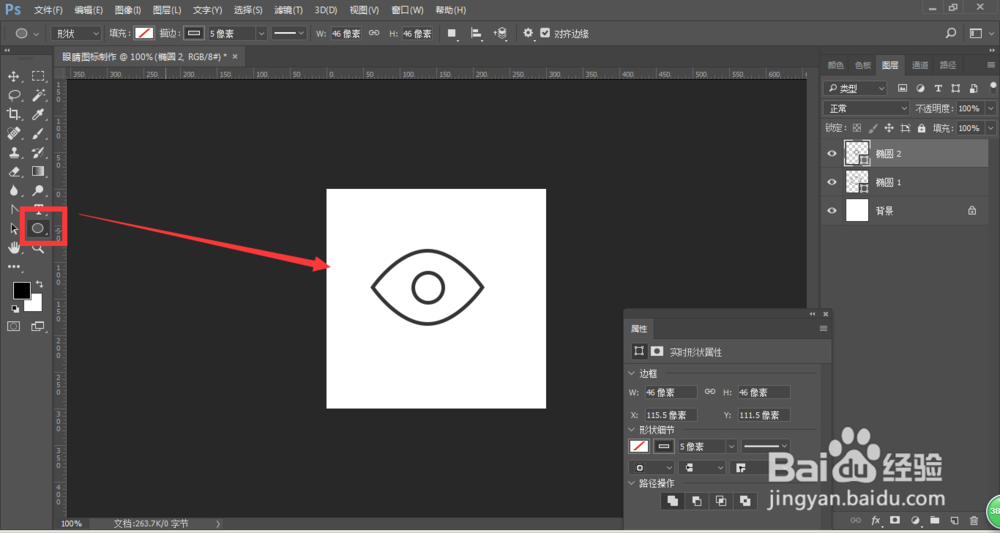Hide the 椭圆 2 layer
The image size is (1000, 533).
tap(832, 154)
